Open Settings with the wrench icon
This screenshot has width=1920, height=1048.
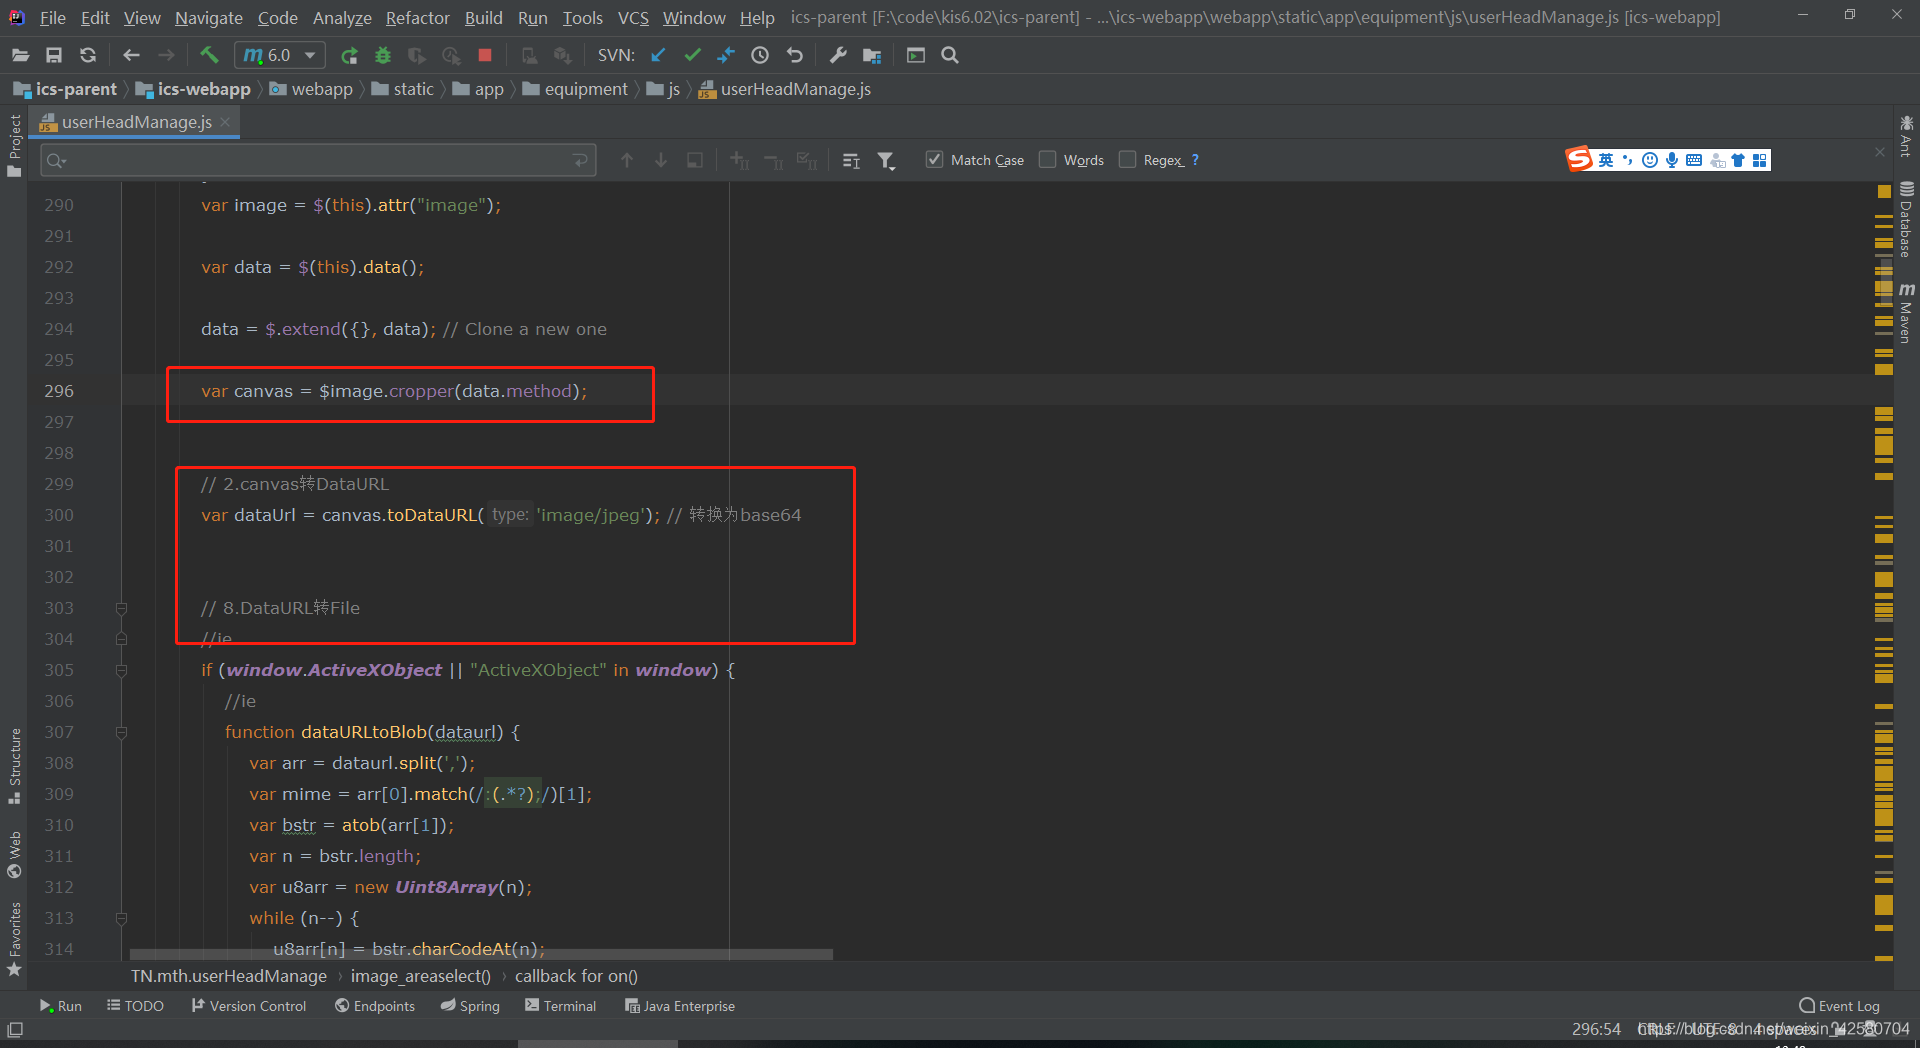[x=838, y=55]
